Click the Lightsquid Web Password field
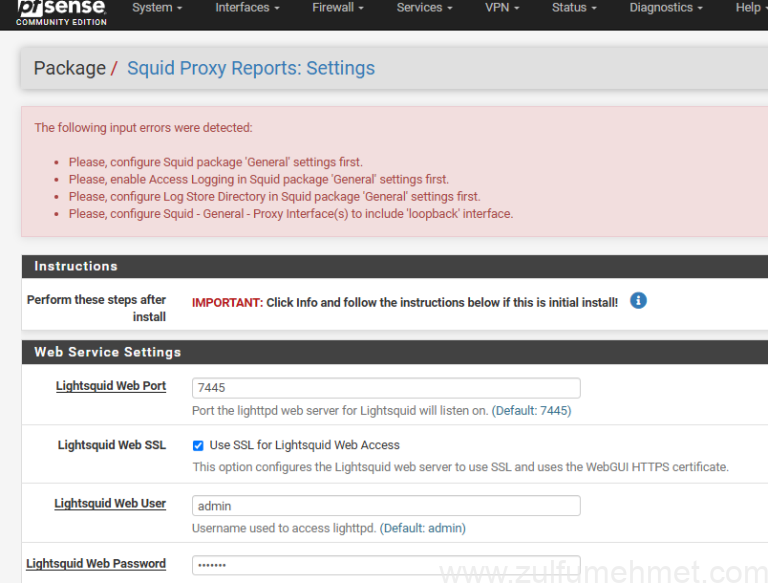This screenshot has height=583, width=768. (x=386, y=565)
